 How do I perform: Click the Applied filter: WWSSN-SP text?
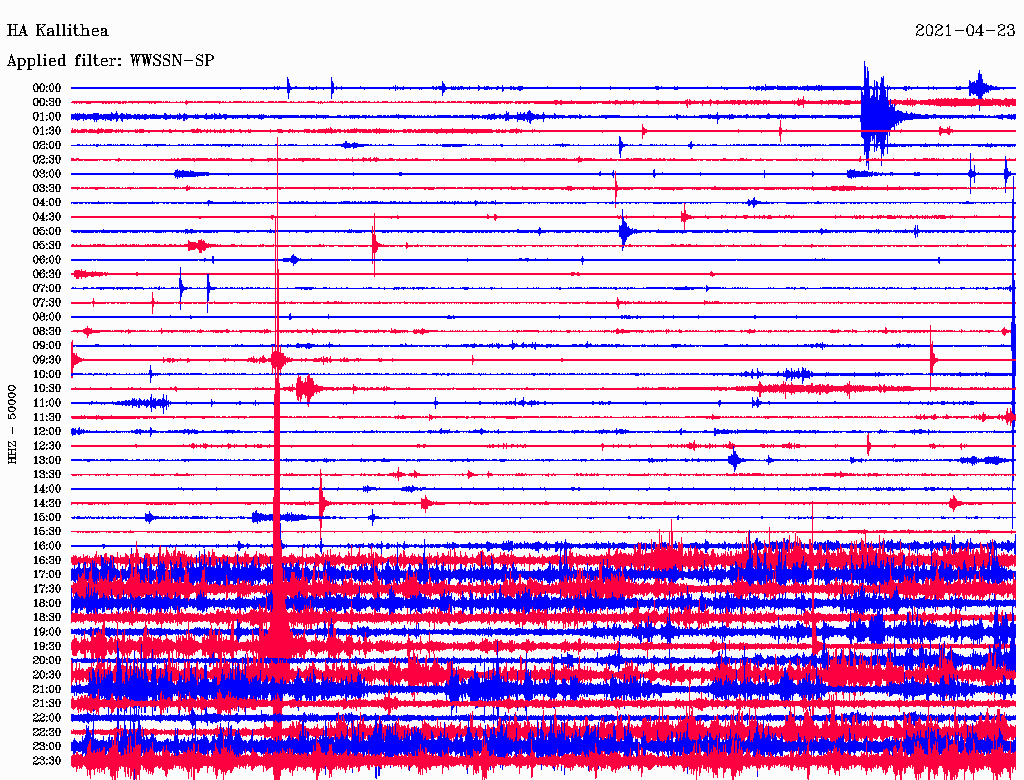point(110,61)
